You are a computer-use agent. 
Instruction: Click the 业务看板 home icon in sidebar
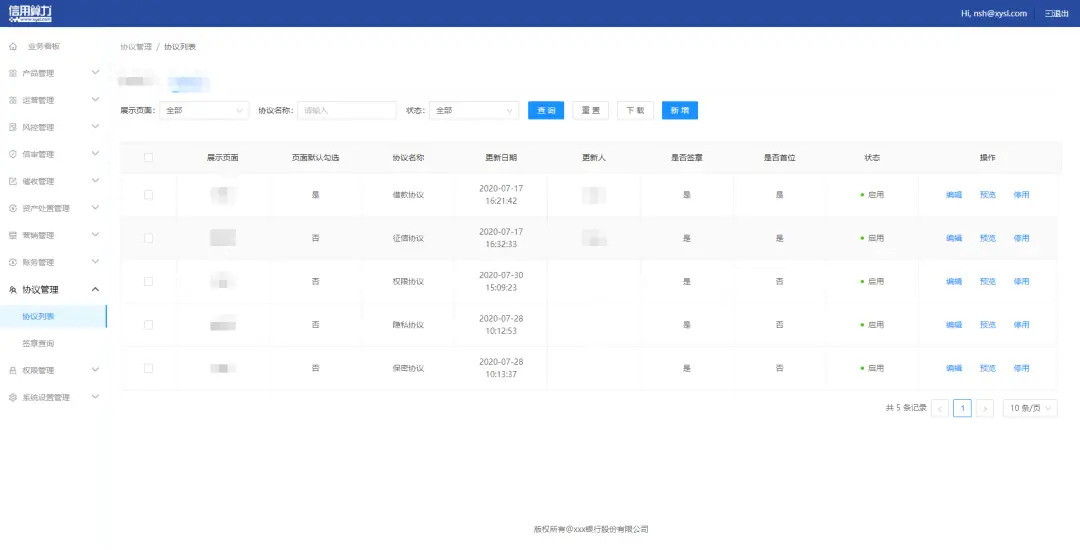pos(13,46)
